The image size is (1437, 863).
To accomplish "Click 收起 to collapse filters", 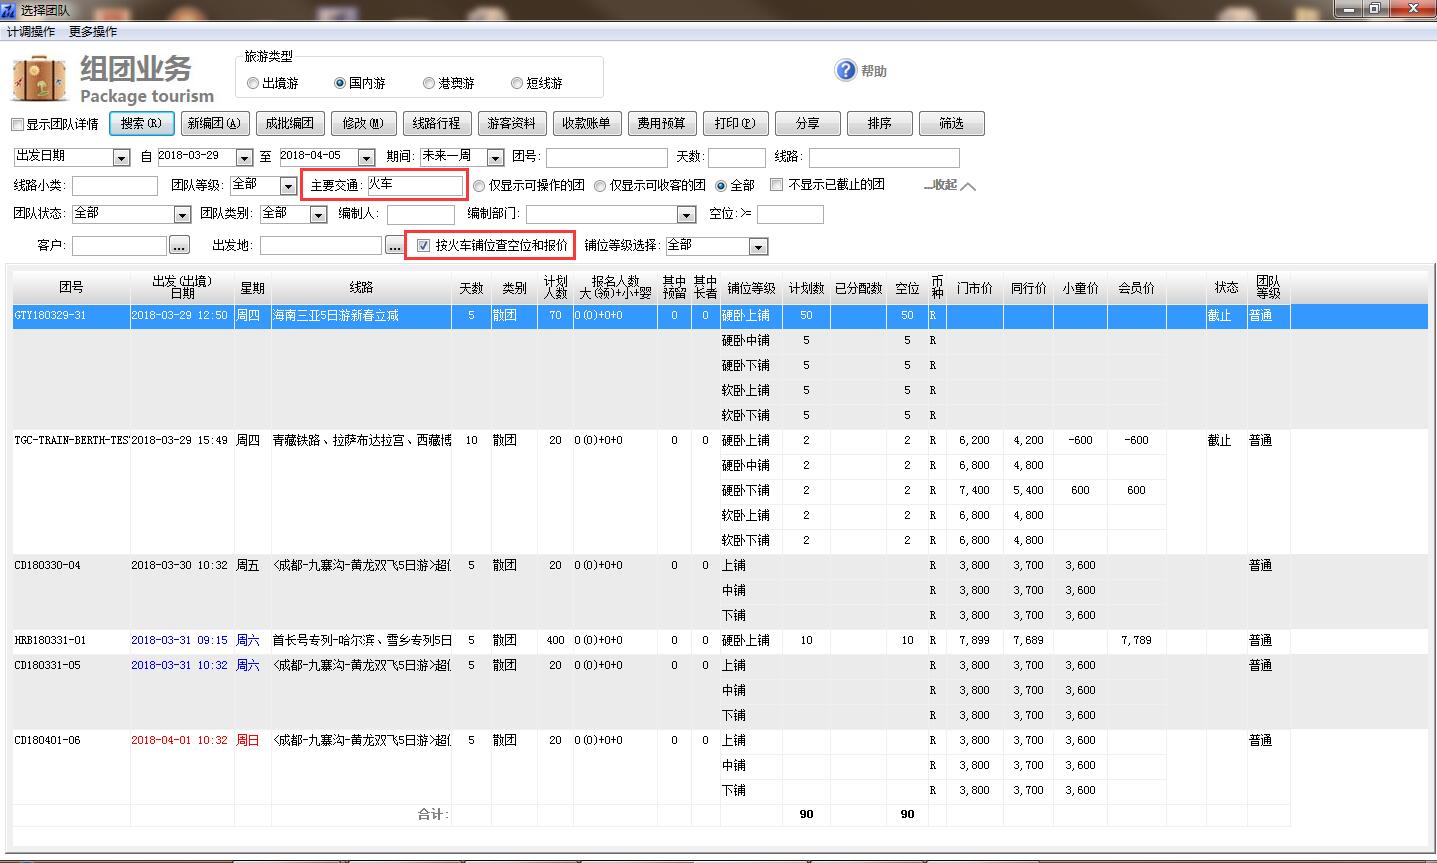I will click(945, 185).
